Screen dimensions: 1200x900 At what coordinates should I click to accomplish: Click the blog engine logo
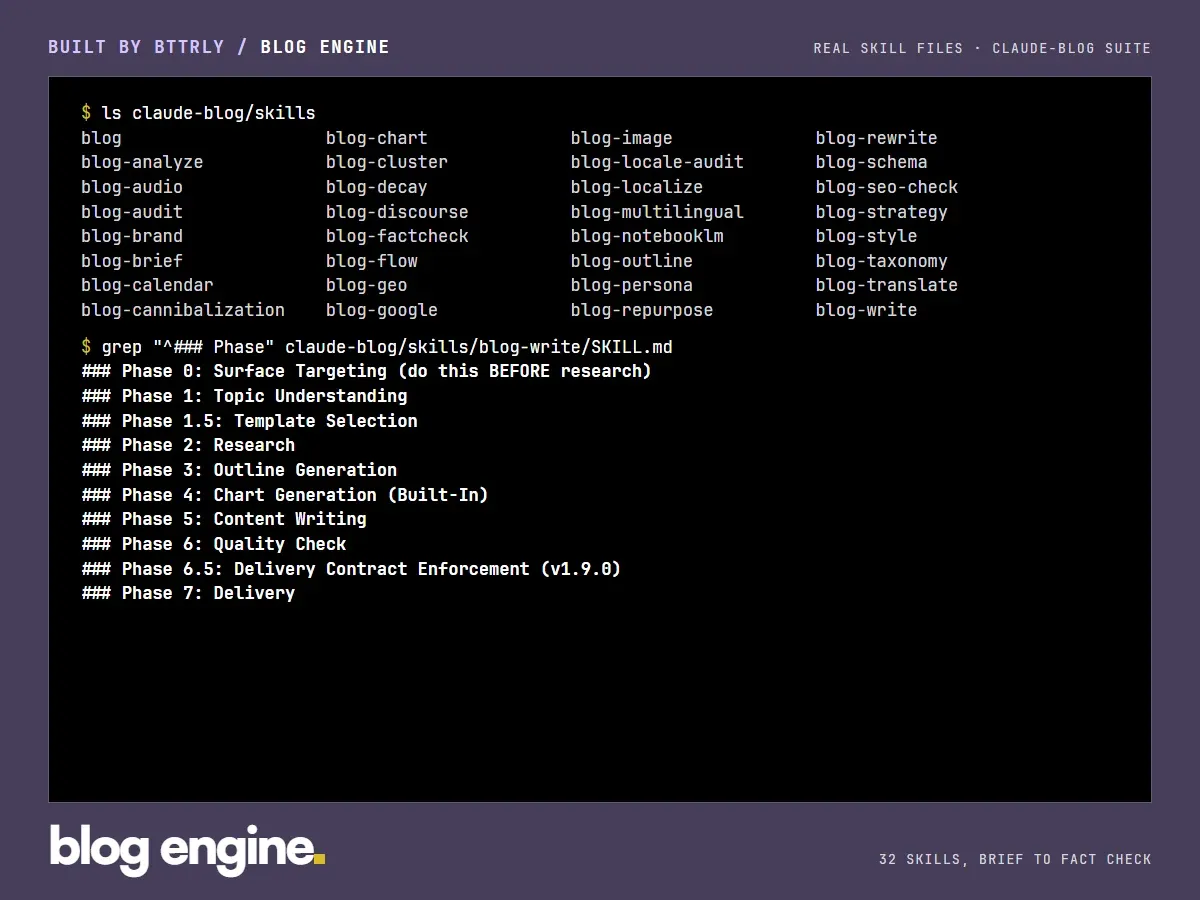[x=187, y=850]
